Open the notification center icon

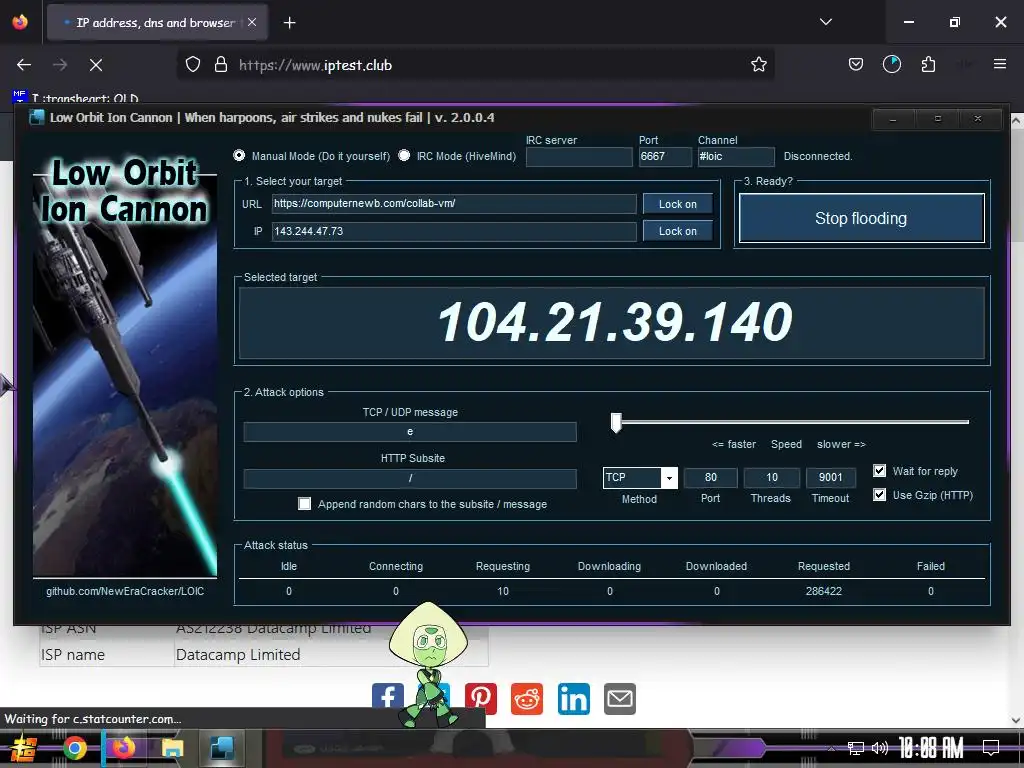point(991,748)
